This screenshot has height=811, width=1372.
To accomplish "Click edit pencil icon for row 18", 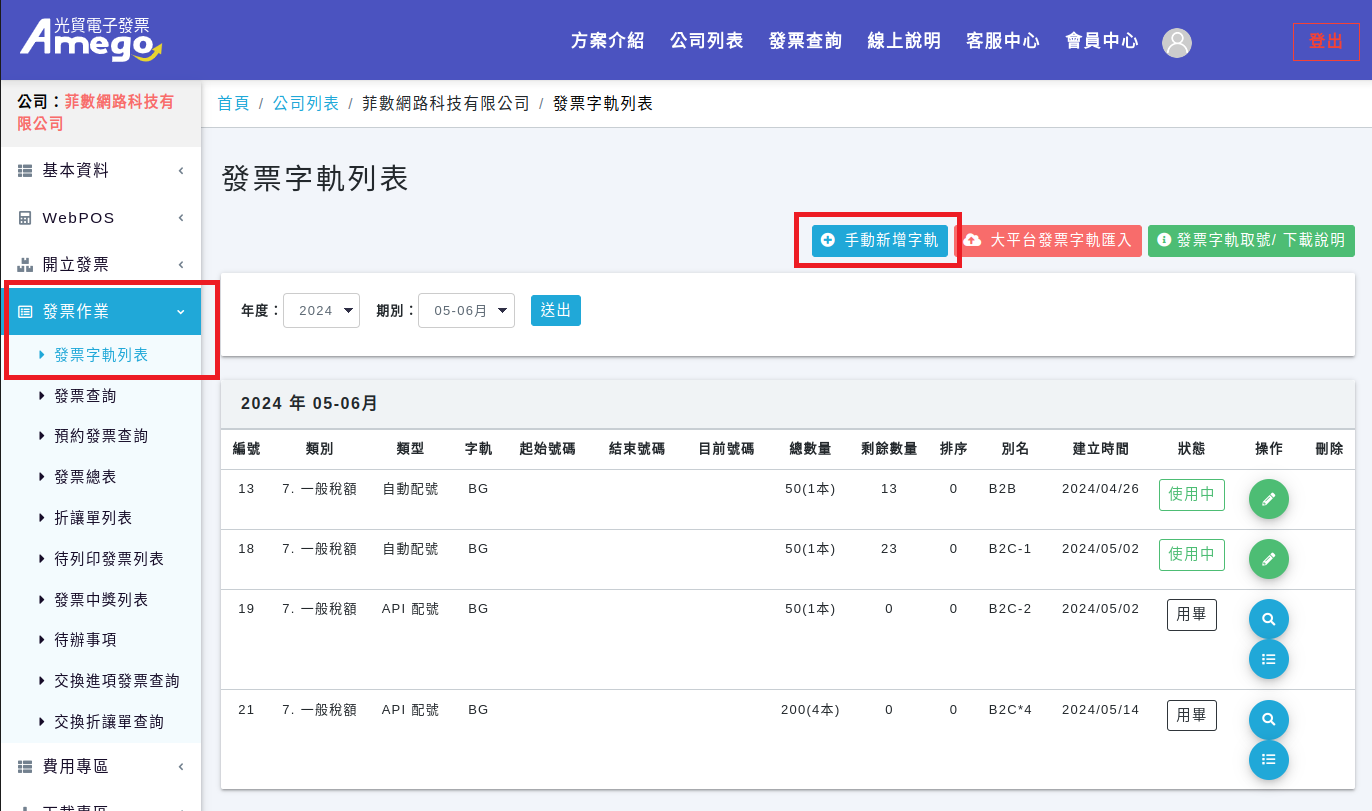I will point(1269,559).
